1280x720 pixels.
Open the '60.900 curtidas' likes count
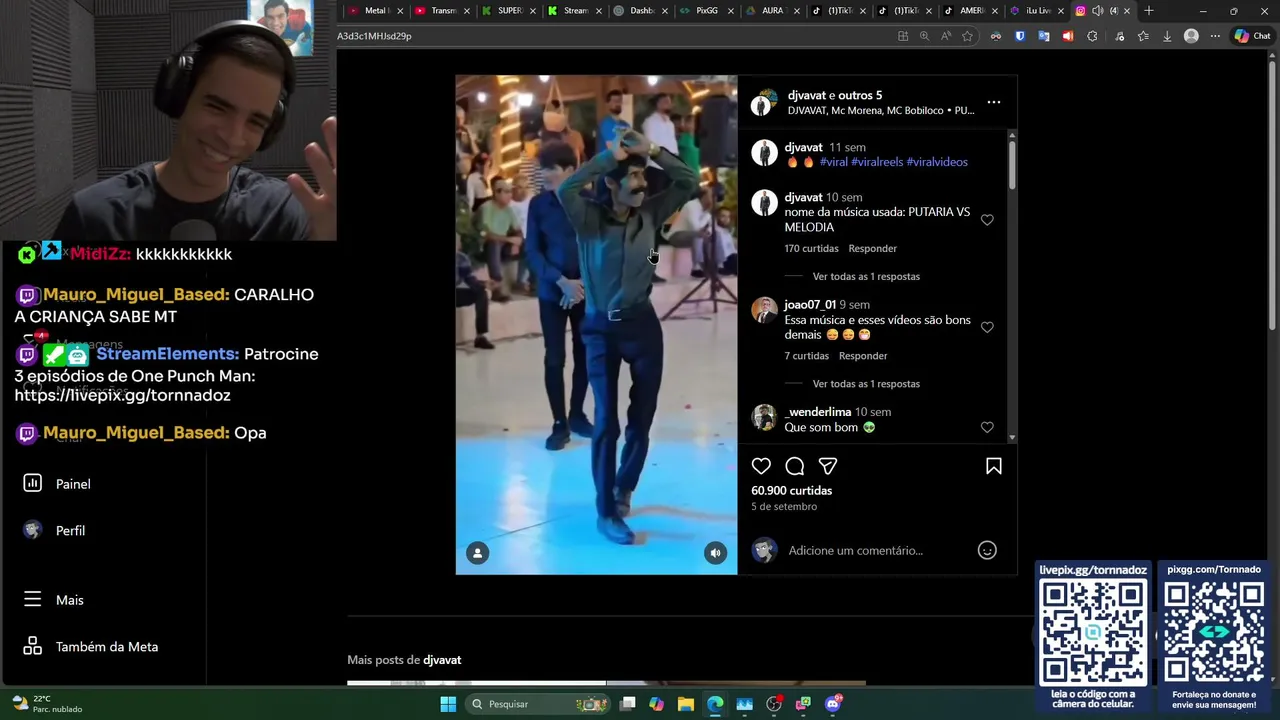[x=791, y=491]
